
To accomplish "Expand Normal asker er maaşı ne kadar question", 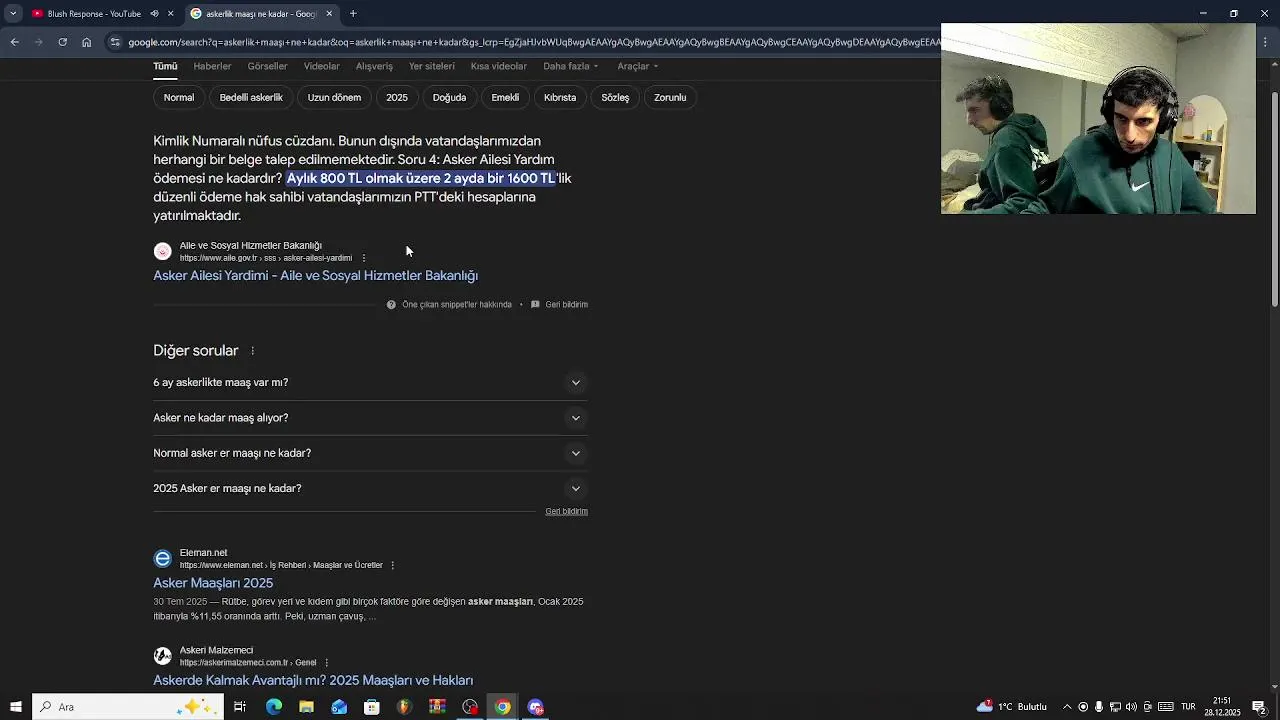I will [x=370, y=453].
